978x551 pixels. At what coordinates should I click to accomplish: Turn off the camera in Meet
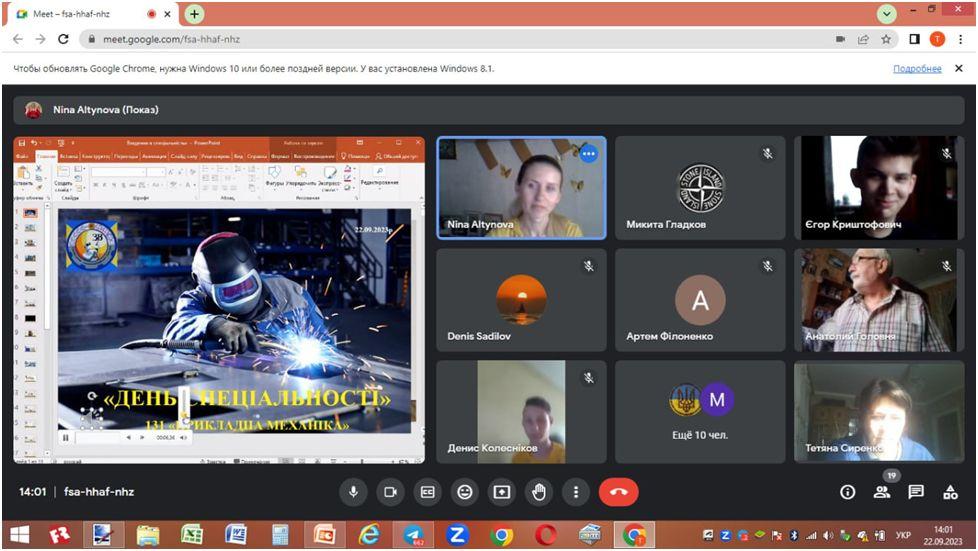[x=390, y=492]
